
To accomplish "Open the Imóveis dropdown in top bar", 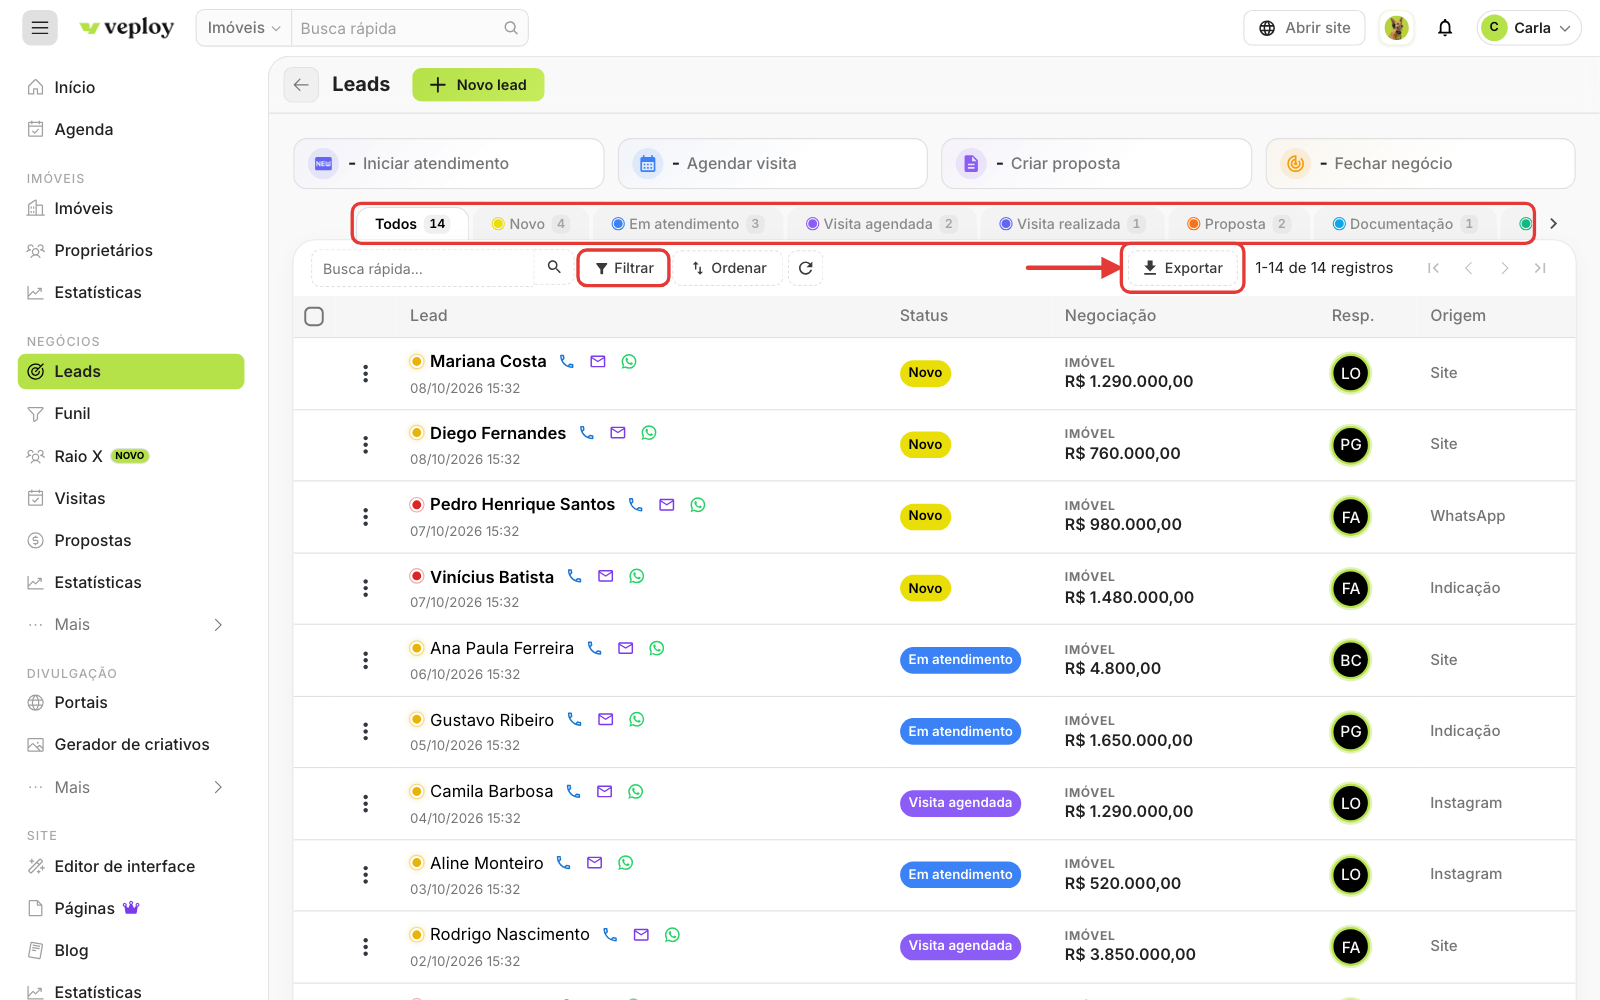I will 244,28.
